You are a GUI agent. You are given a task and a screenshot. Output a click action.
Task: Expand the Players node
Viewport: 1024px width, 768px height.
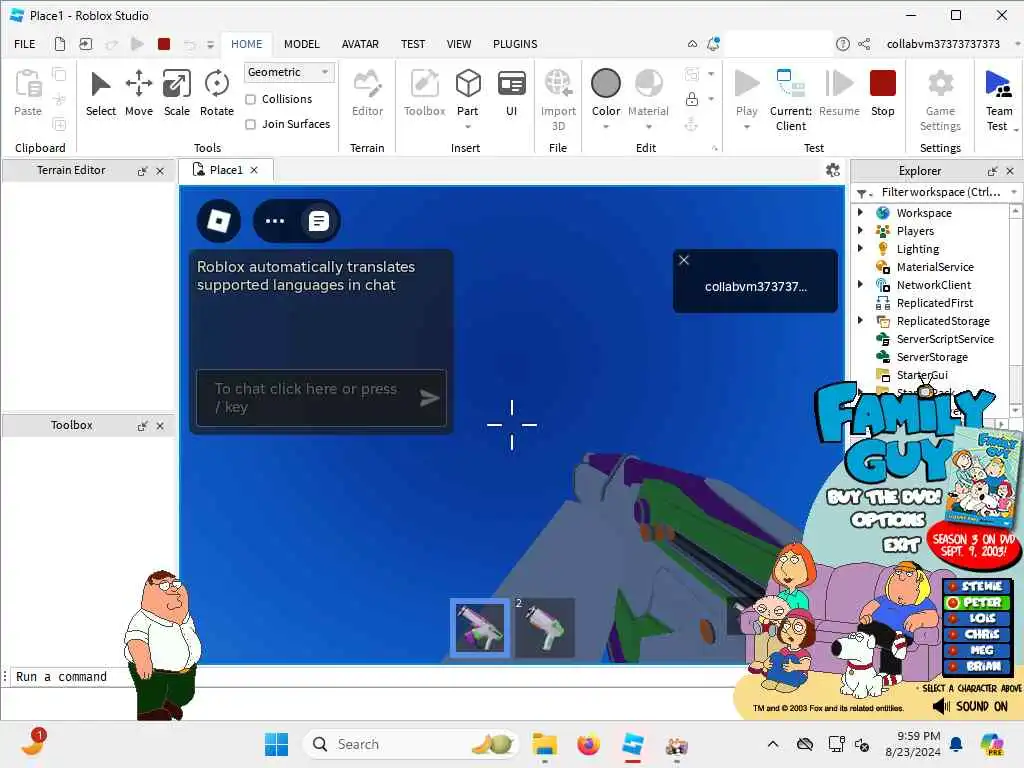(860, 231)
